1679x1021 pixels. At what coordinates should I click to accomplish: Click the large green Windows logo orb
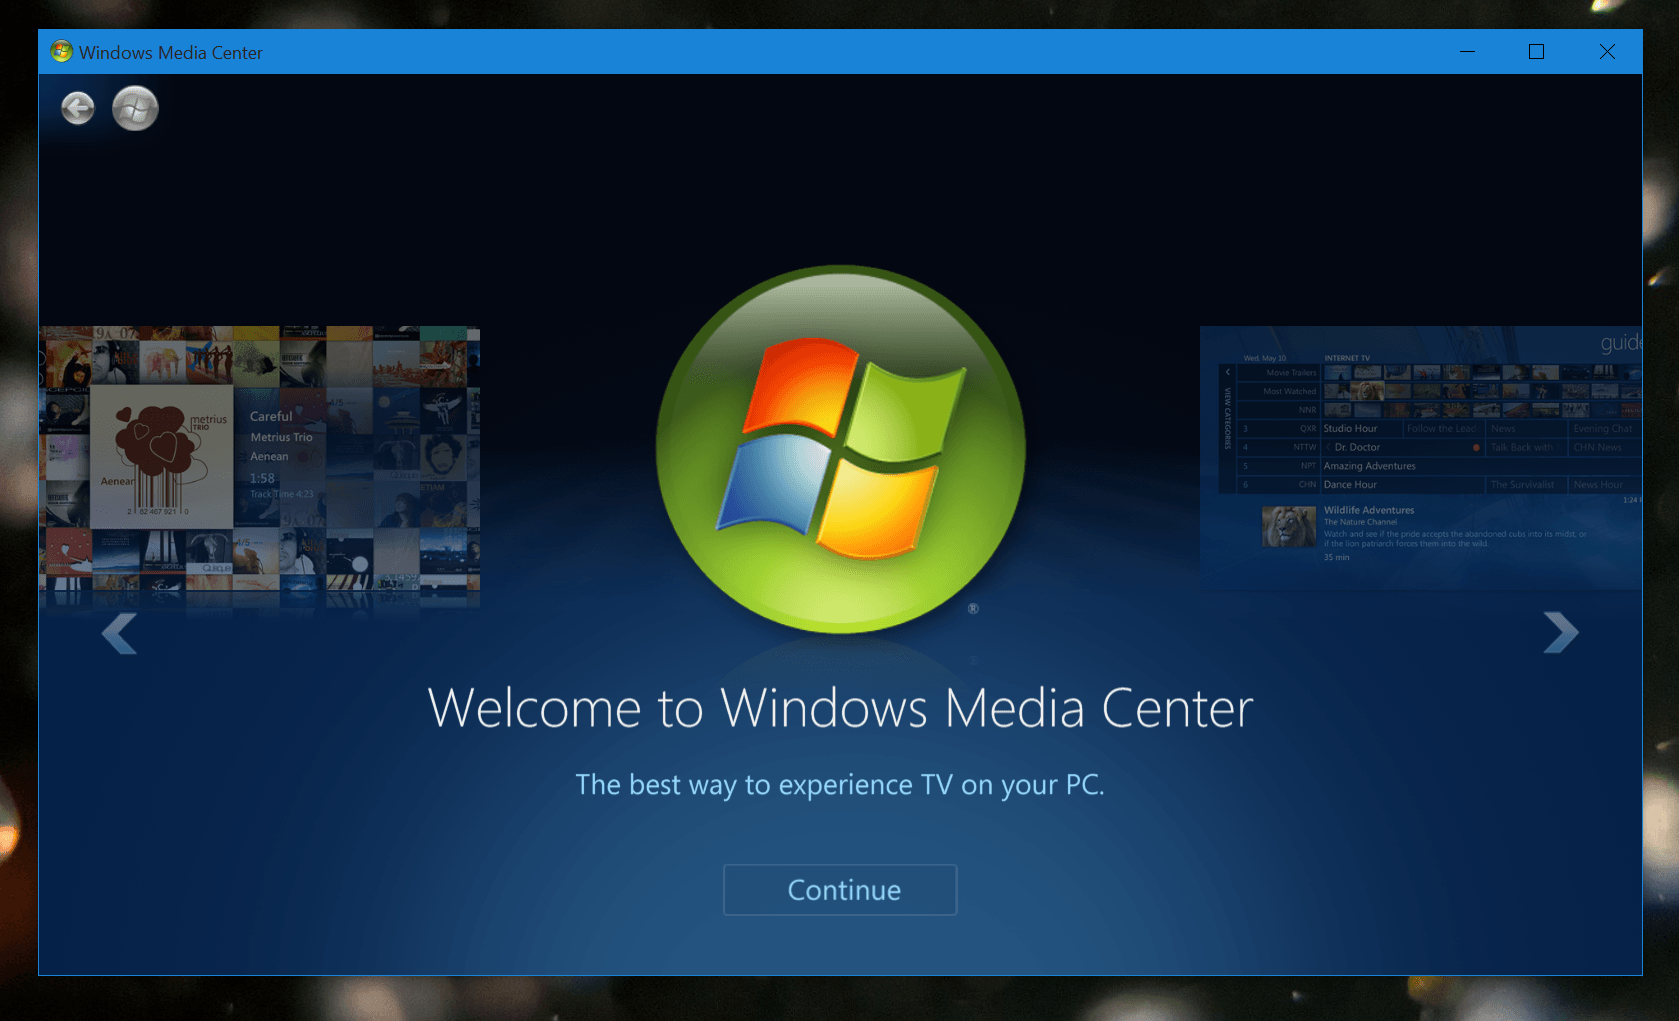click(840, 449)
